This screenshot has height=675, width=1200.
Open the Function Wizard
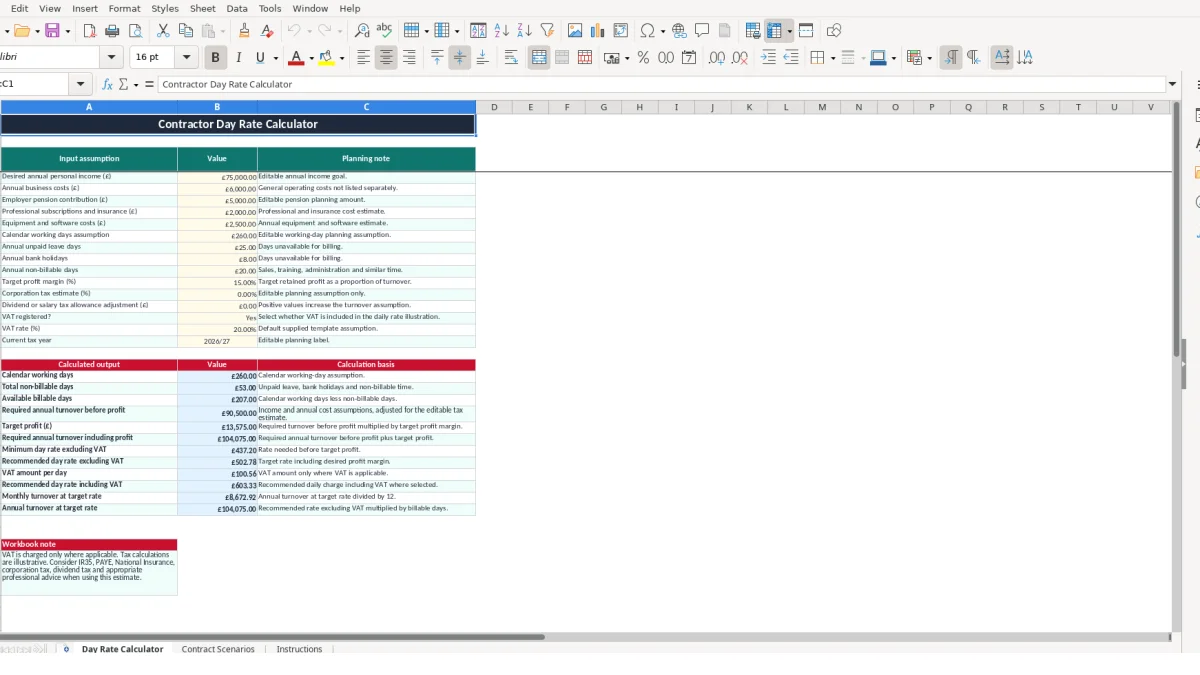(x=108, y=85)
